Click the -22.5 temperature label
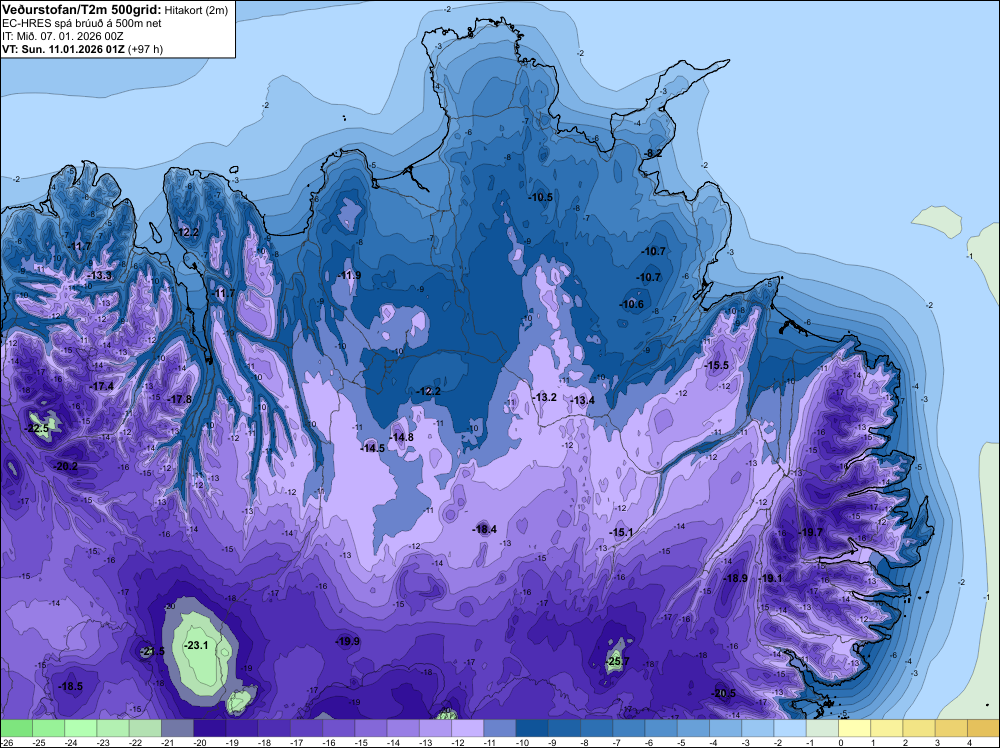 click(x=37, y=429)
